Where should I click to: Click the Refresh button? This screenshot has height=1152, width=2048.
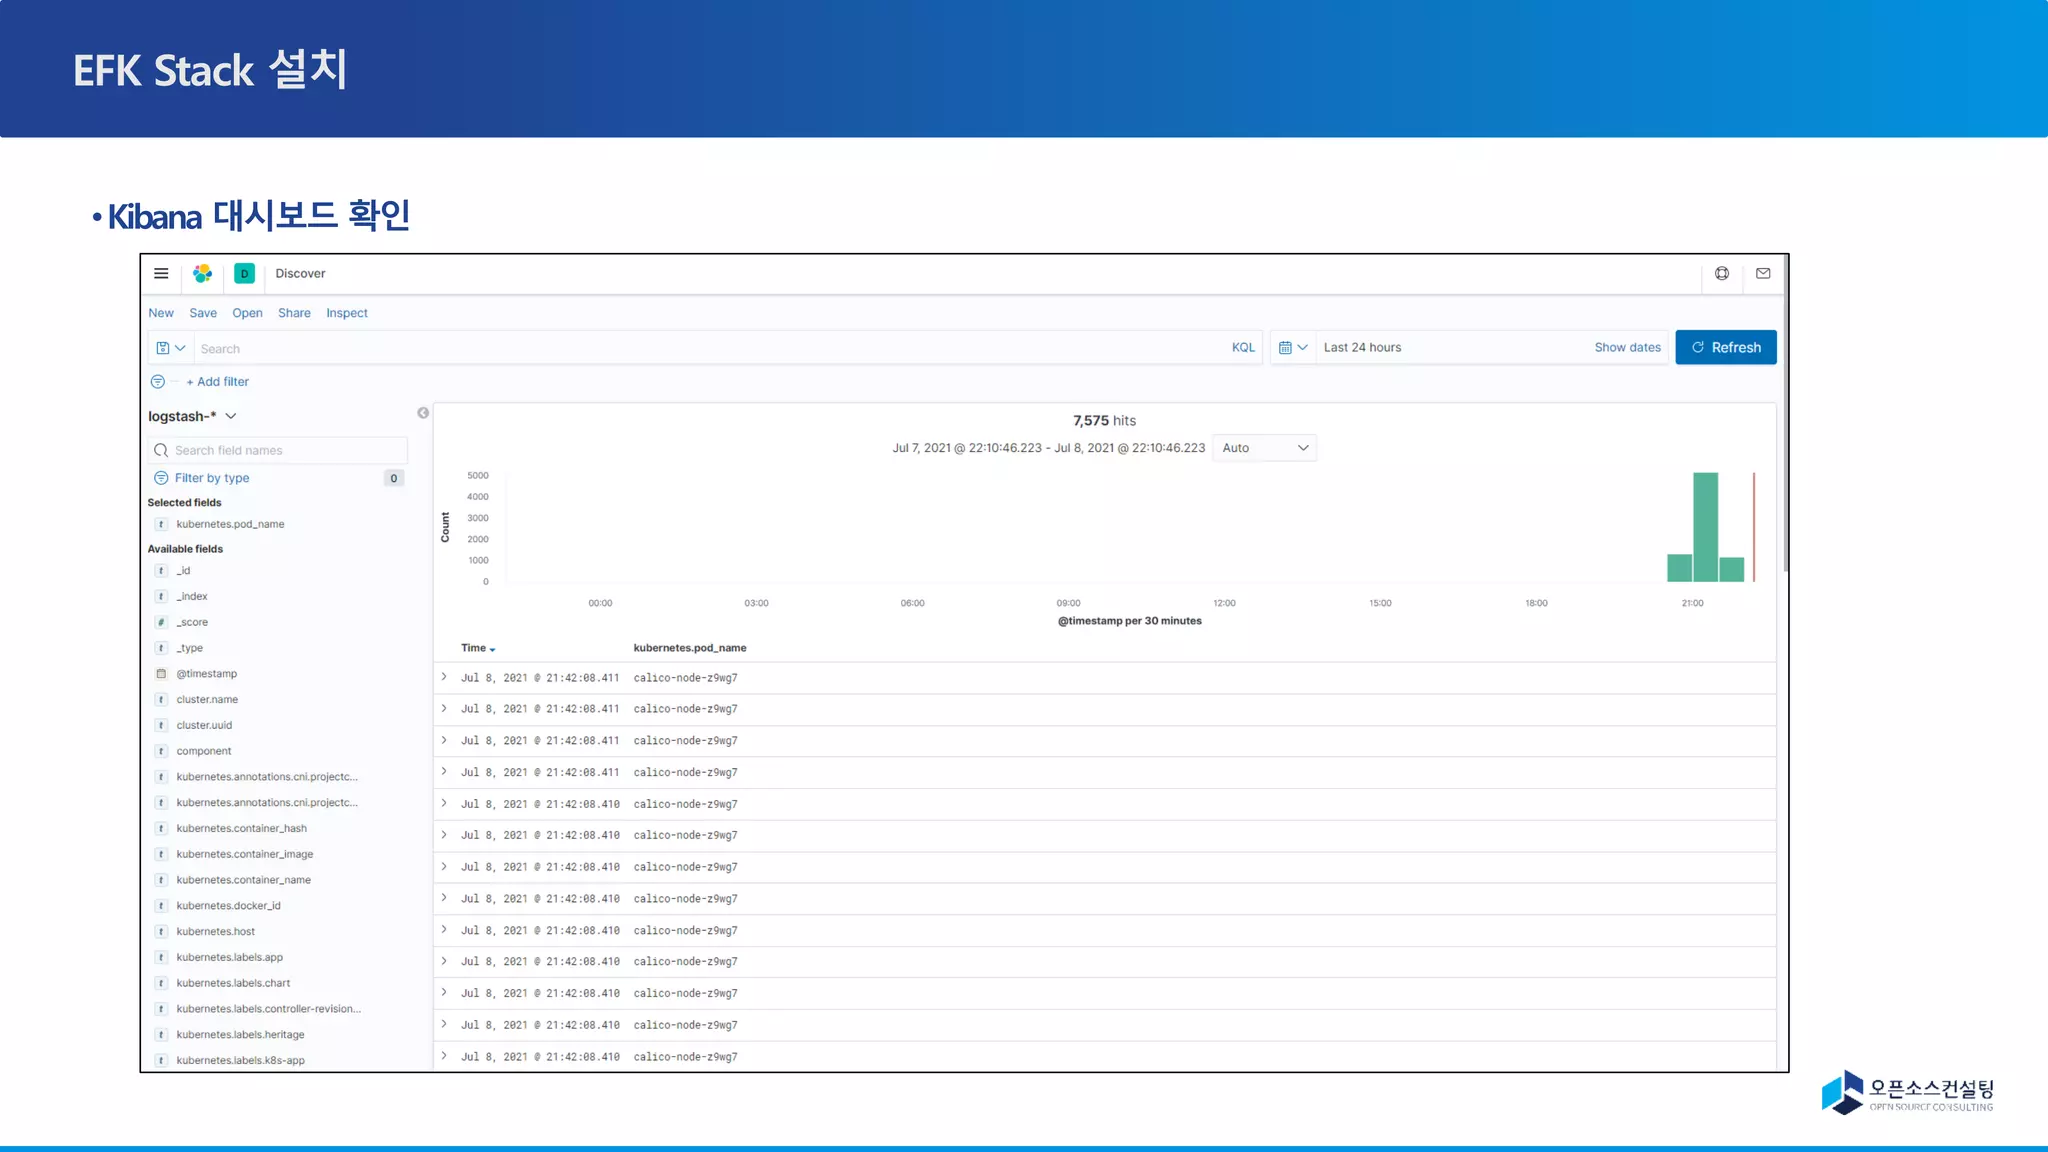(x=1725, y=348)
